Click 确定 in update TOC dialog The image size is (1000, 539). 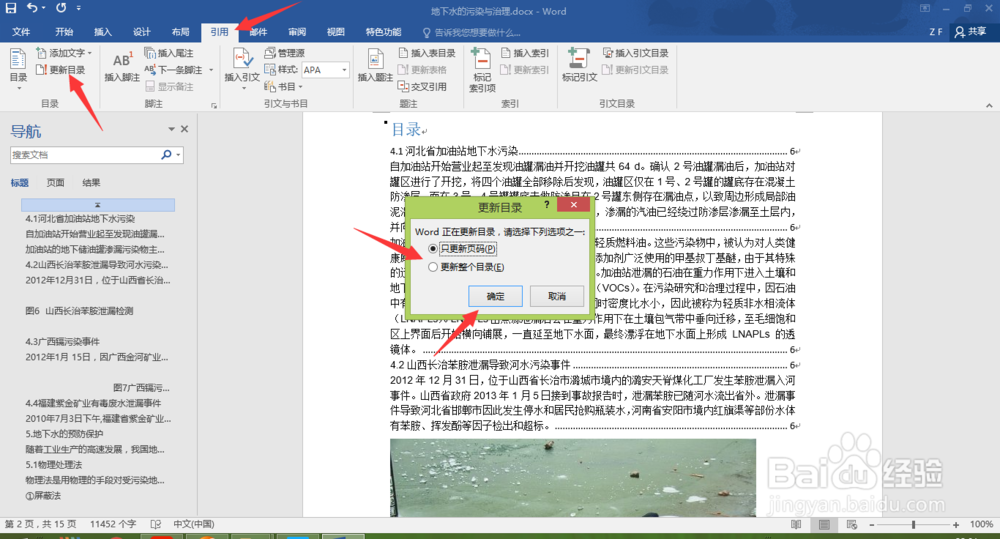pyautogui.click(x=496, y=296)
